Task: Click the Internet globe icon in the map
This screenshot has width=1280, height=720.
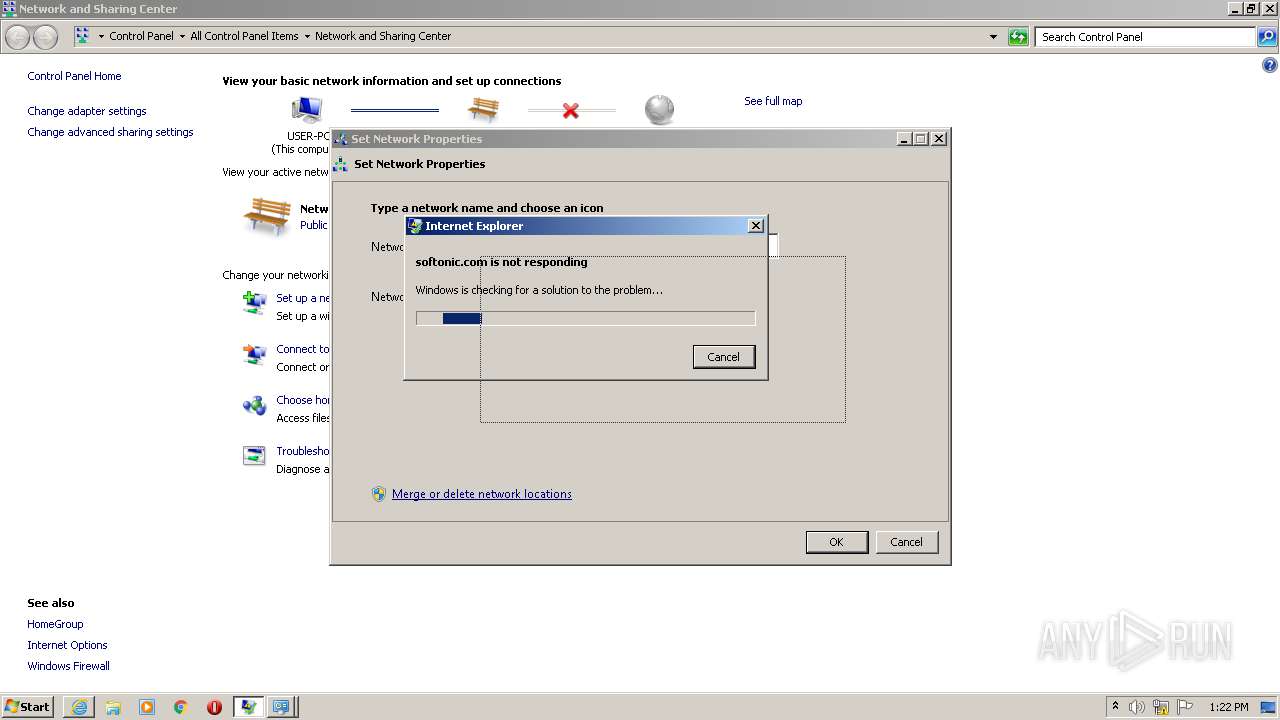Action: pos(659,109)
